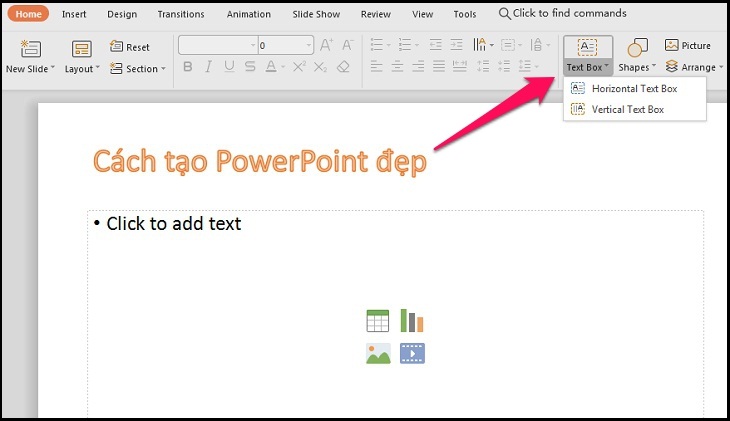The image size is (730, 421).
Task: Select the Home tab
Action: [x=28, y=14]
